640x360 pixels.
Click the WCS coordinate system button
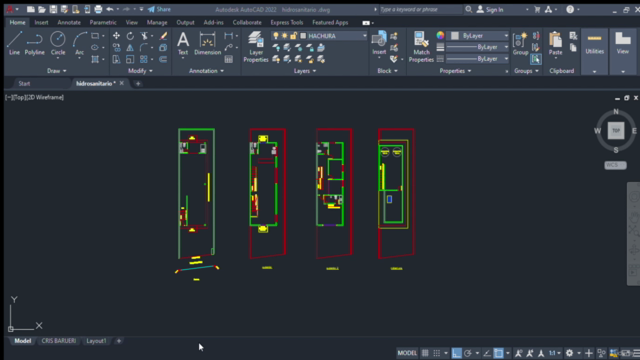(615, 165)
